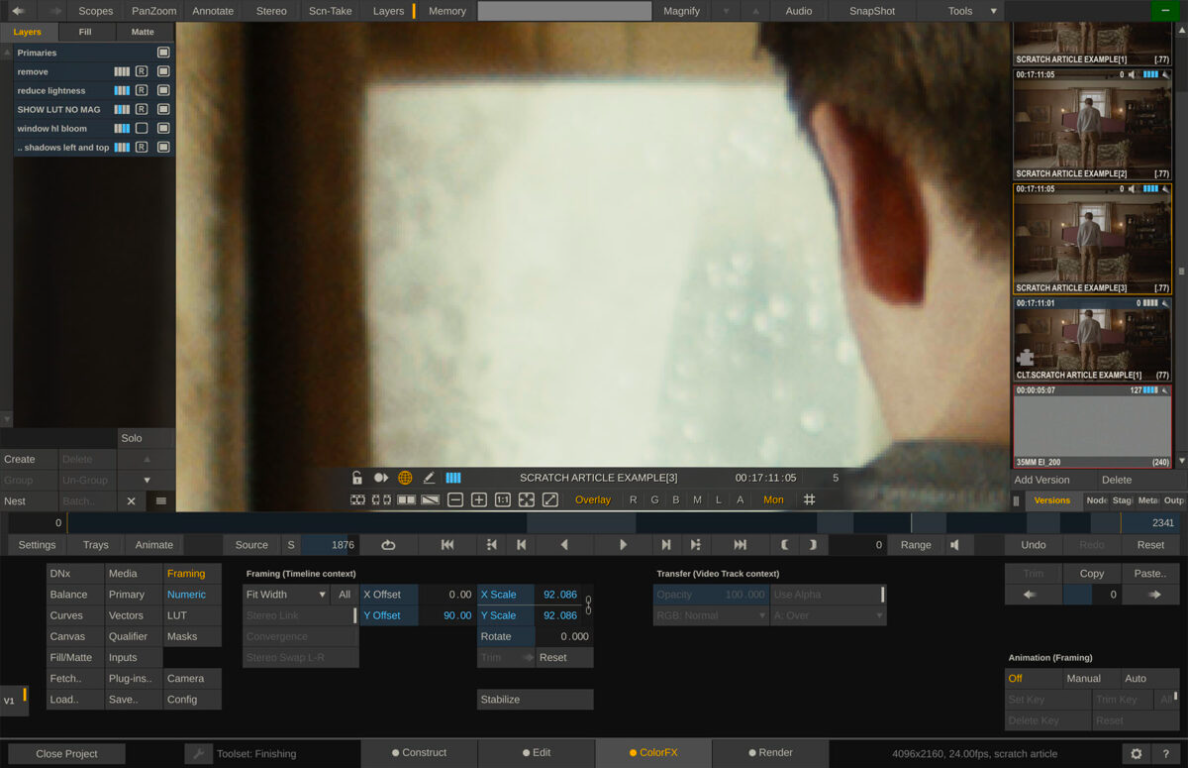Click the X Scale value slider
Viewport: 1188px width, 768px height.
560,595
